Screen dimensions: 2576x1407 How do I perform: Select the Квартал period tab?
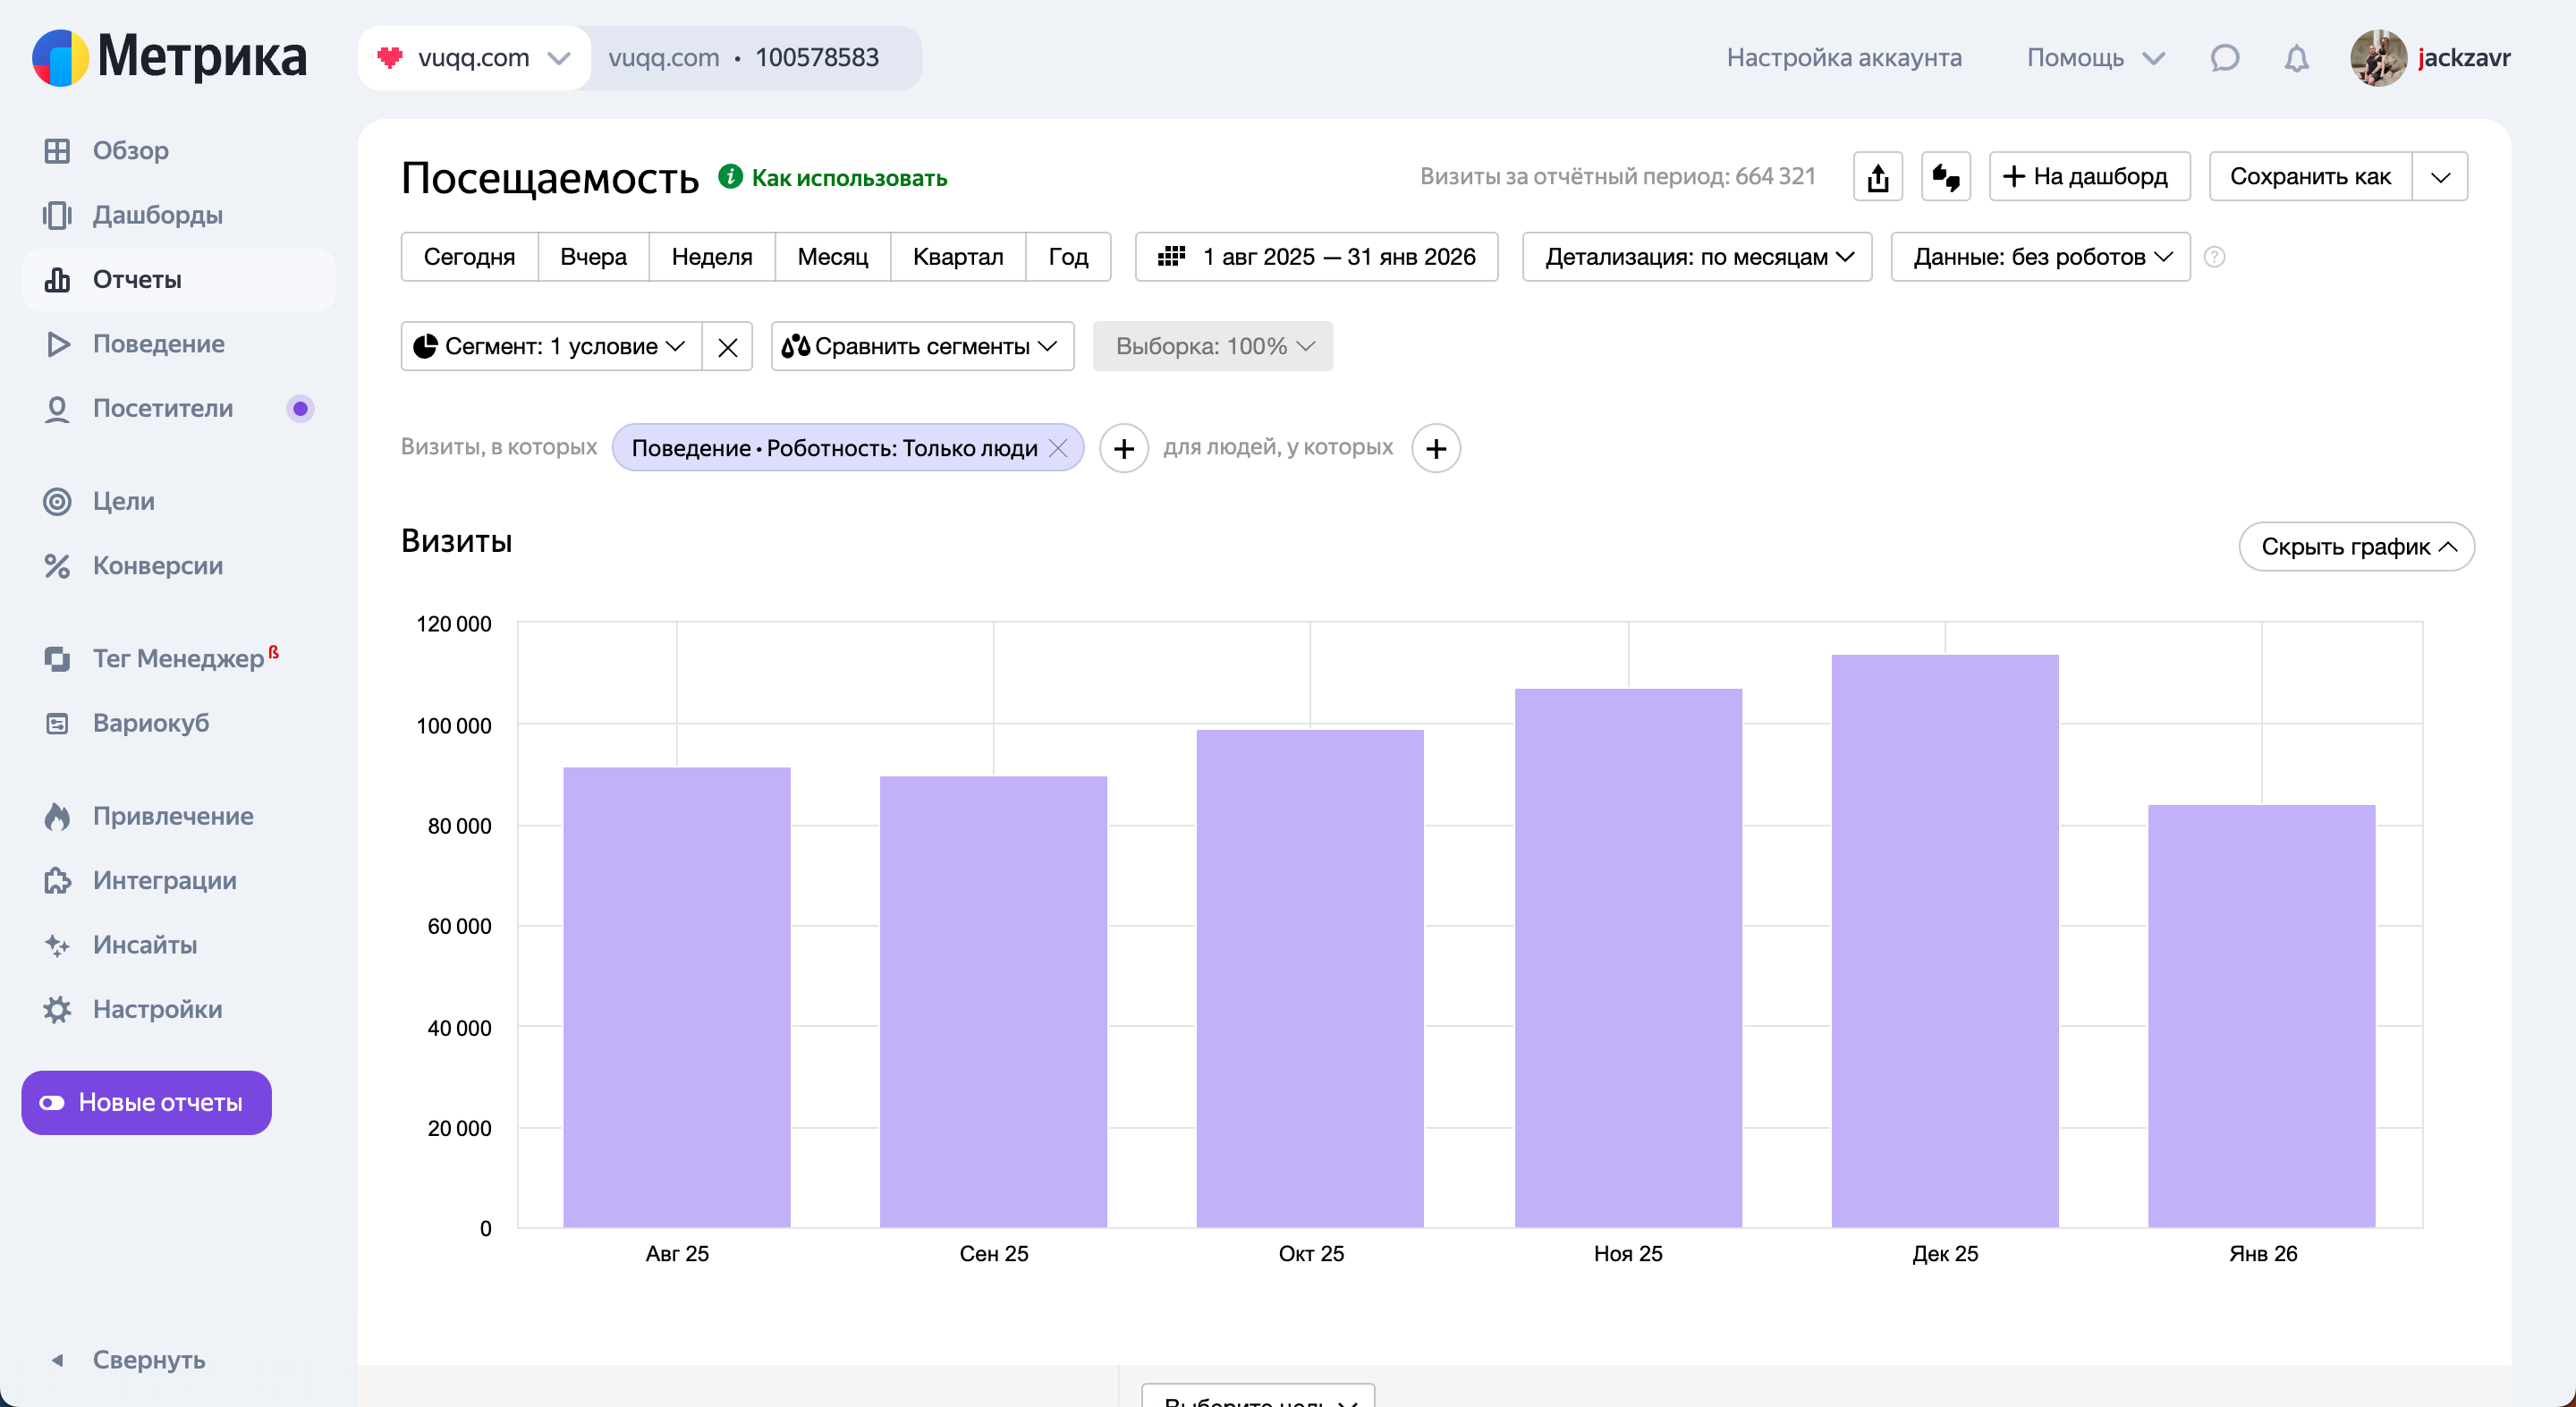point(957,257)
